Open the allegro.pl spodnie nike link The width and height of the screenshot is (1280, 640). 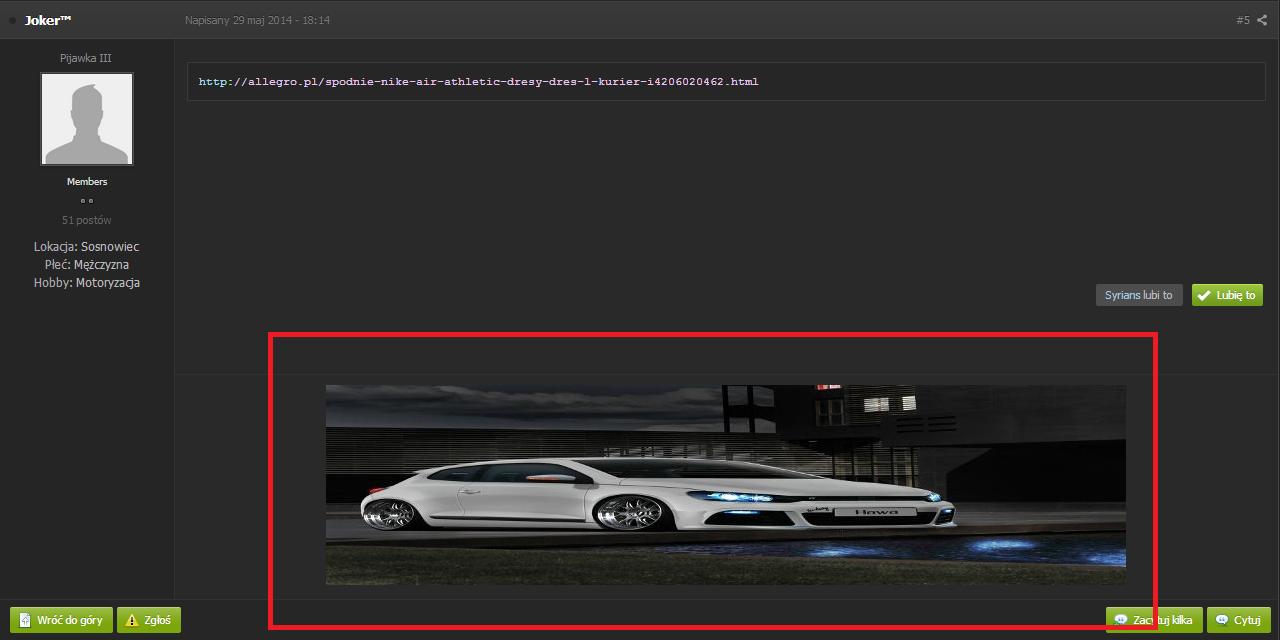click(x=478, y=82)
